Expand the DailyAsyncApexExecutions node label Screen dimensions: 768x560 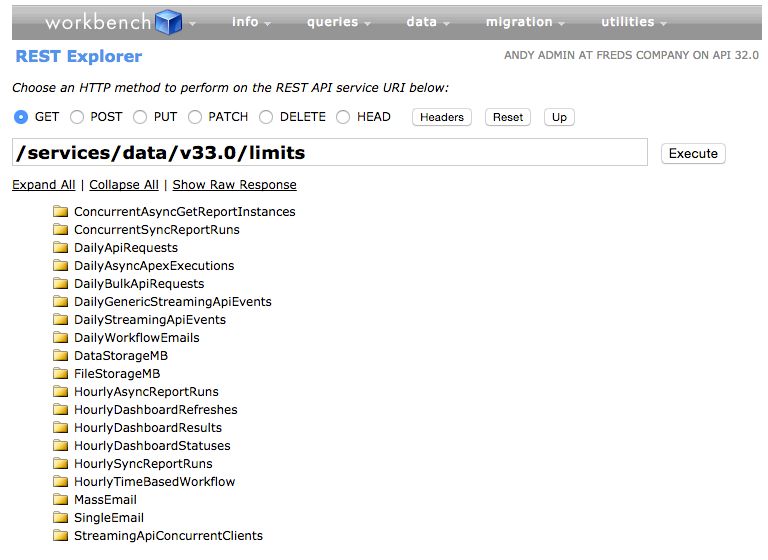point(154,266)
